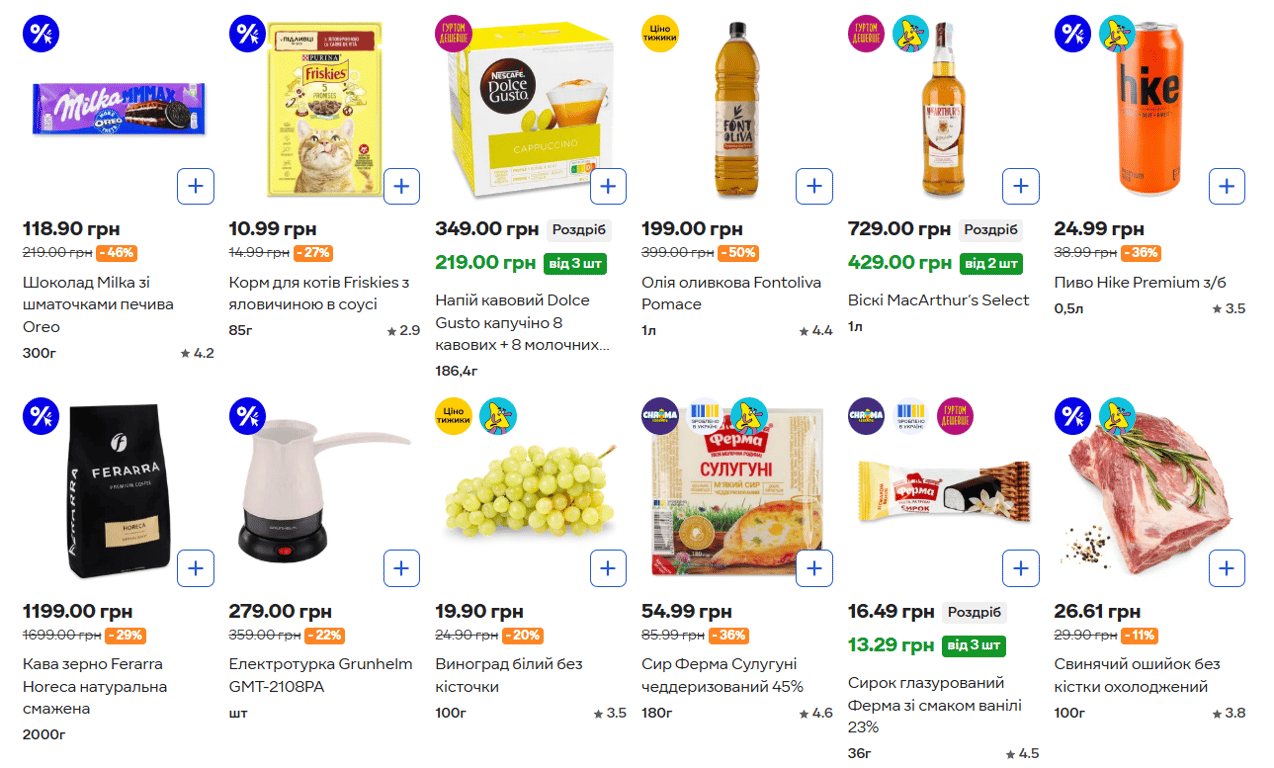The height and width of the screenshot is (768, 1274).
Task: Add Hike Premium beer to cart
Action: click(x=1227, y=186)
